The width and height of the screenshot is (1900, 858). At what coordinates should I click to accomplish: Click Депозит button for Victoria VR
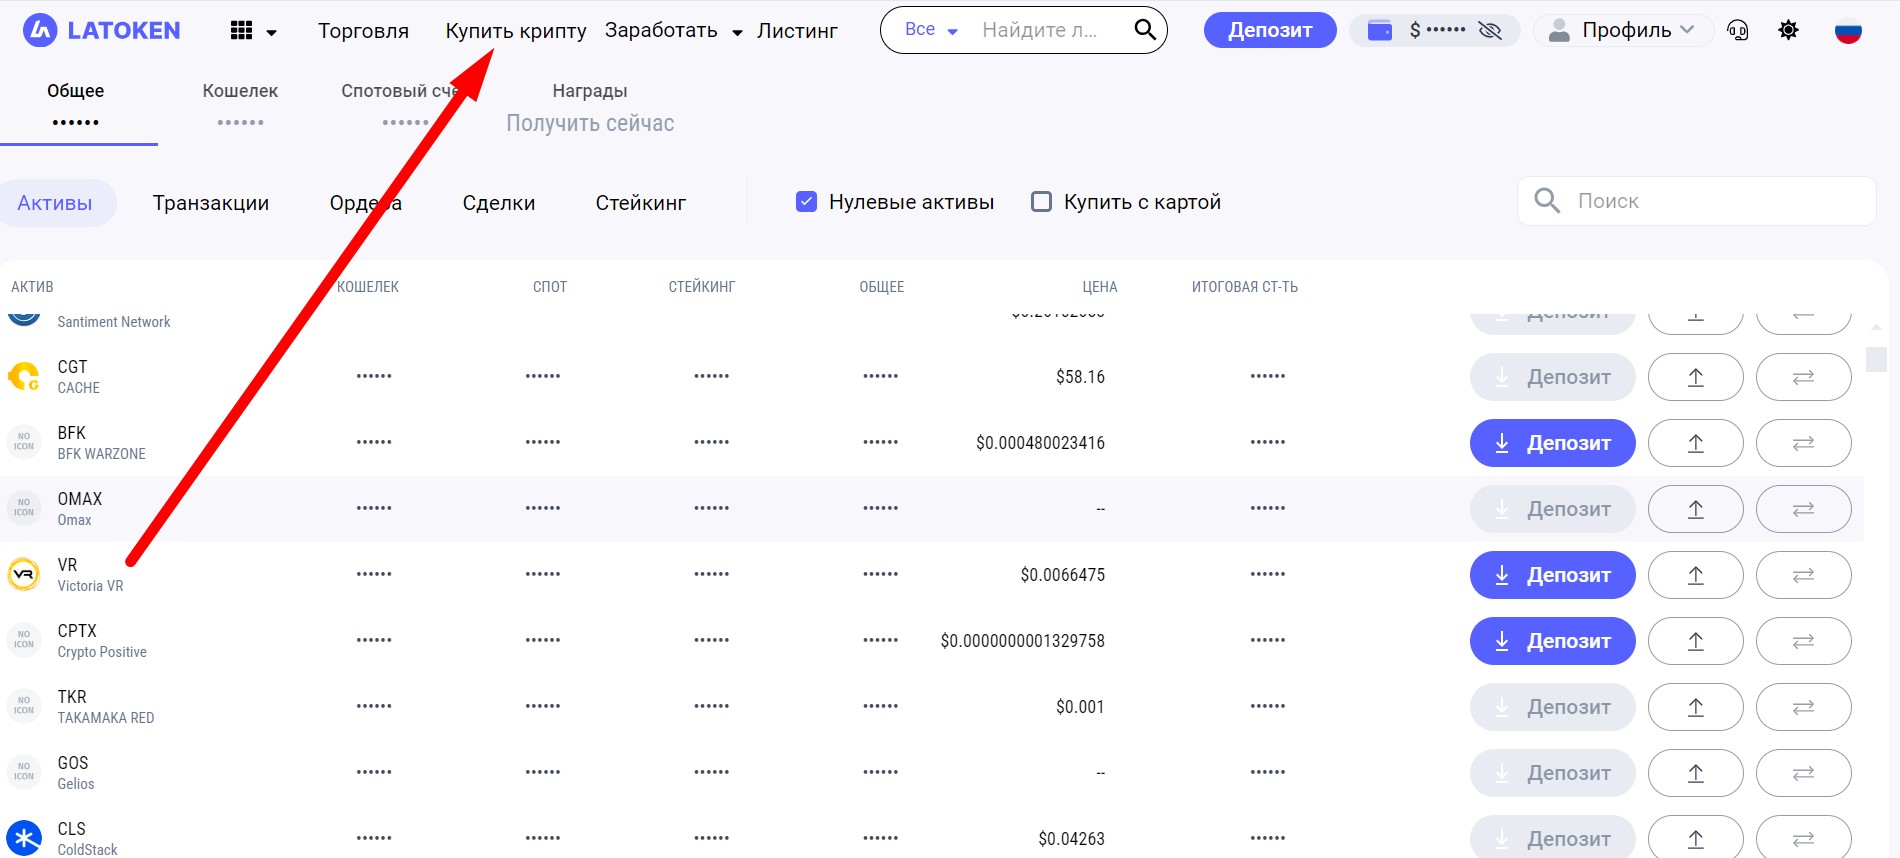click(x=1553, y=575)
